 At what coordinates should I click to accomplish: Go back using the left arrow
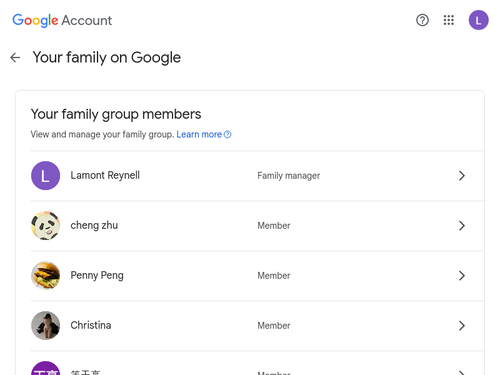pyautogui.click(x=15, y=58)
